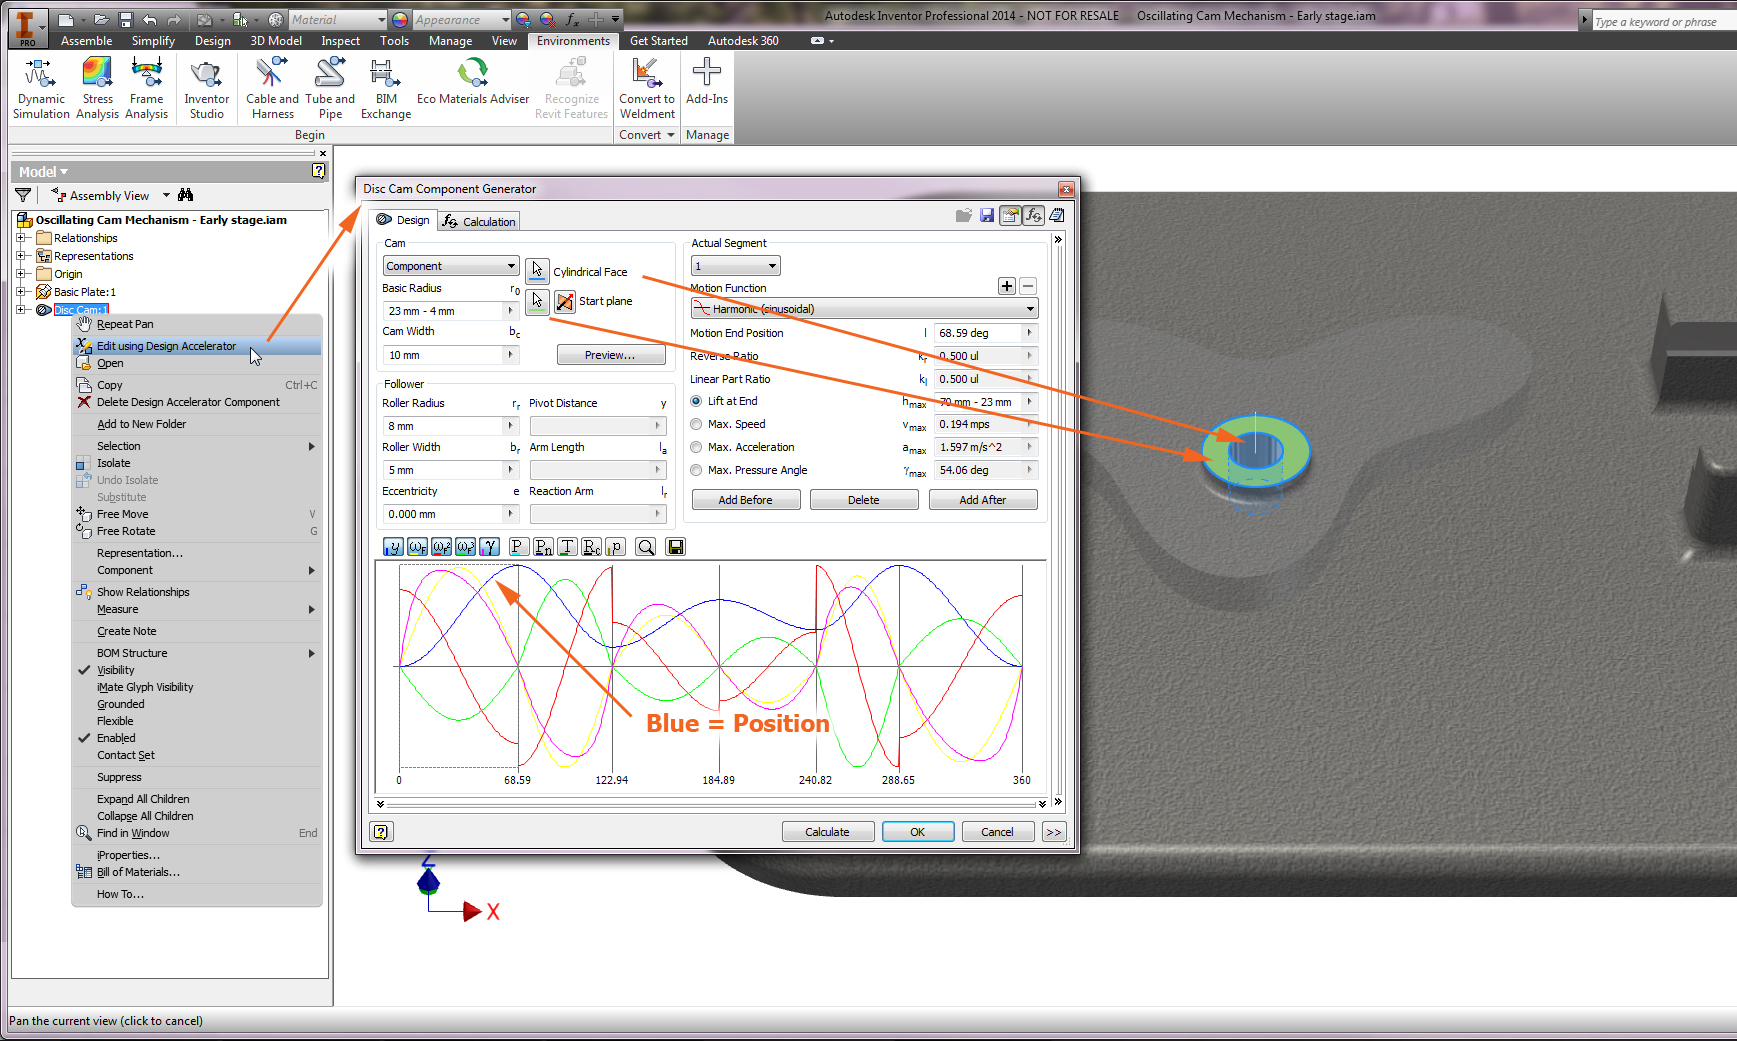Click the P force graph icon
The height and width of the screenshot is (1041, 1737).
pyautogui.click(x=518, y=547)
